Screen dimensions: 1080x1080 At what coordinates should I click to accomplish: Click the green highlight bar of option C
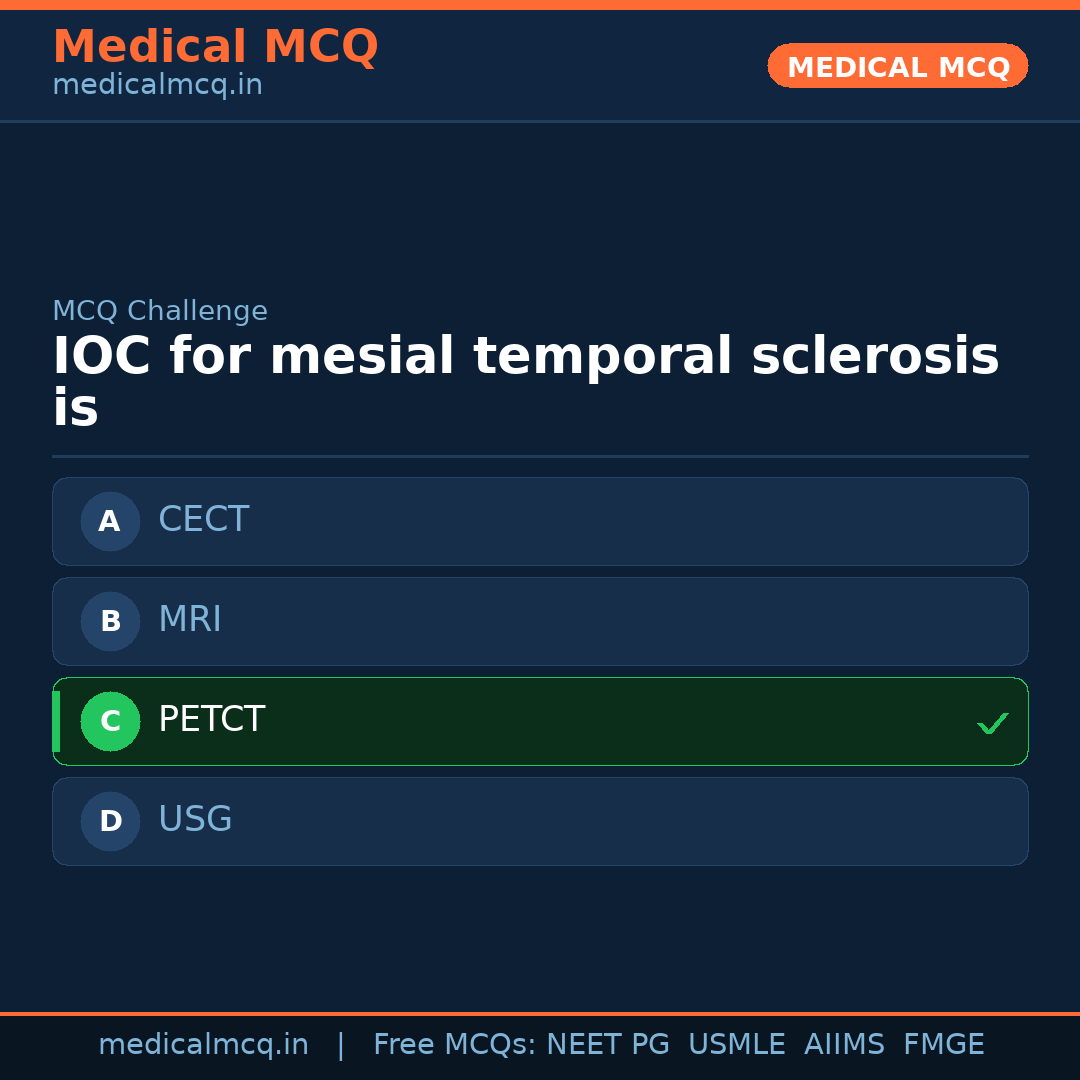(x=56, y=721)
